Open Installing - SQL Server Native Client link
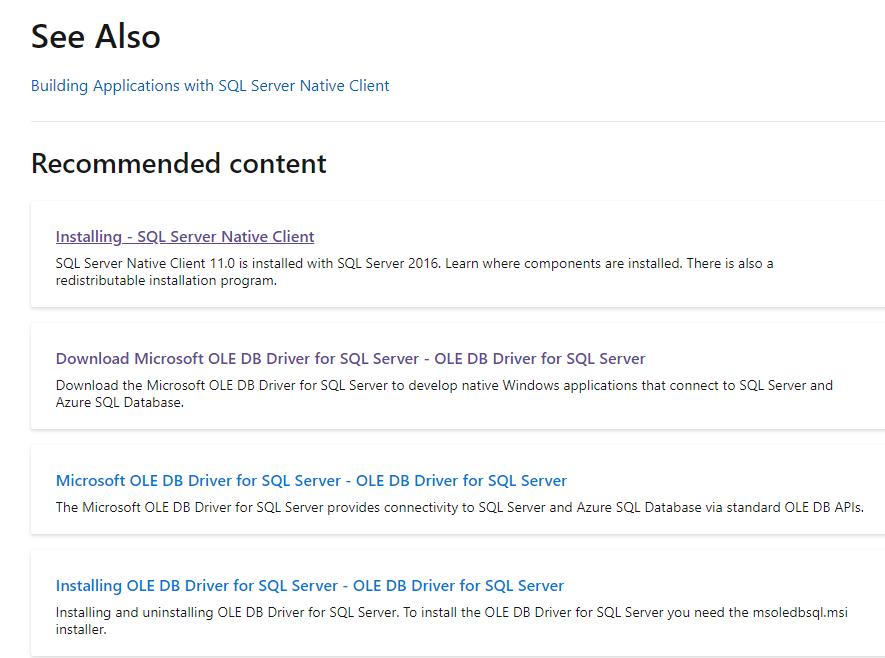Screen dimensions: 885x658 (x=185, y=236)
